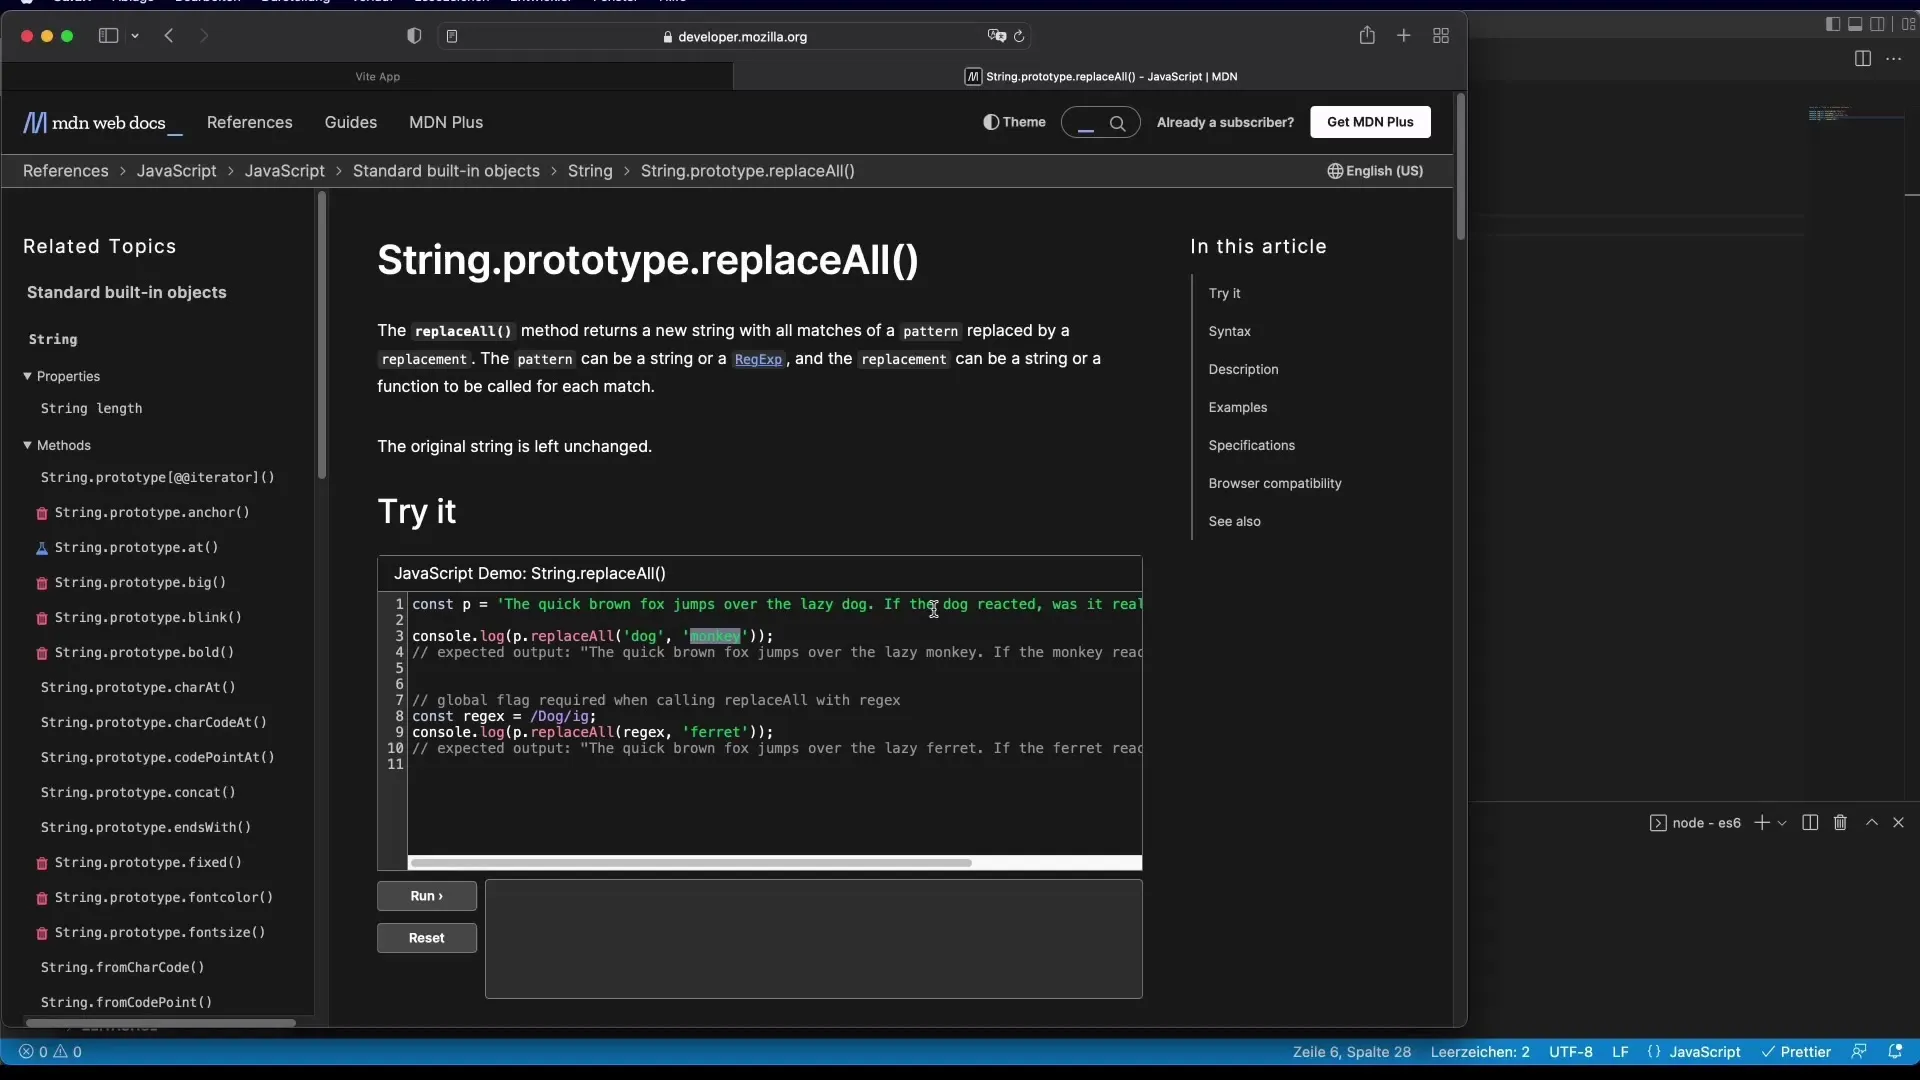Run the JavaScript demo
The image size is (1920, 1080).
point(427,896)
